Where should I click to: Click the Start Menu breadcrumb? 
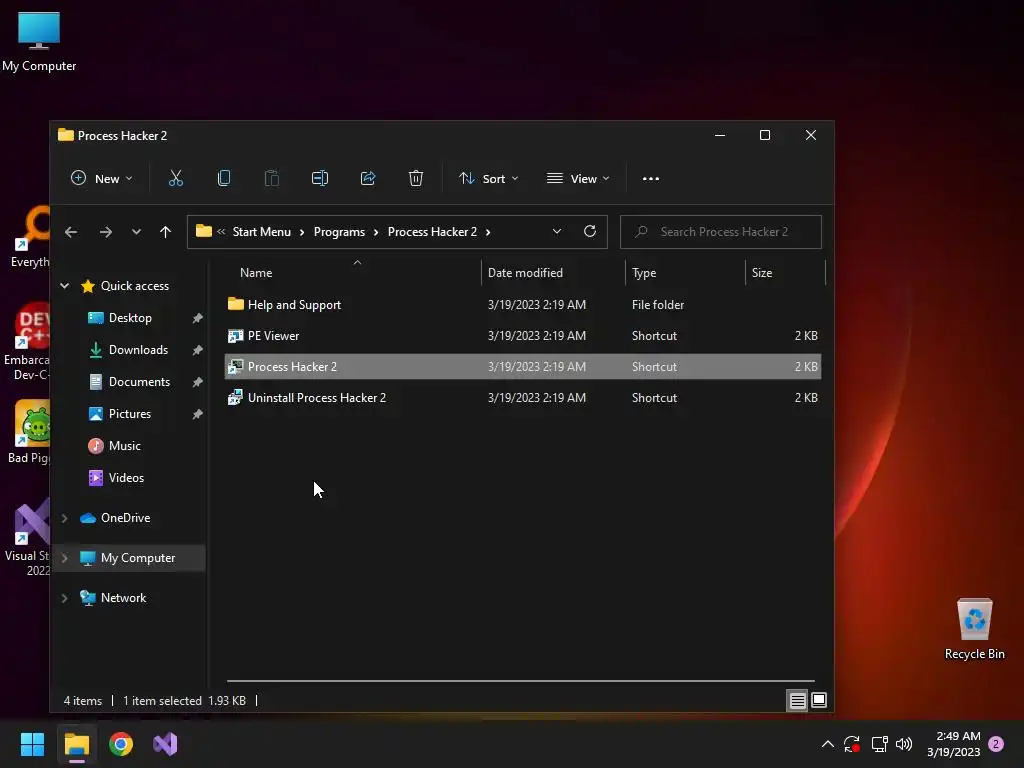(262, 232)
